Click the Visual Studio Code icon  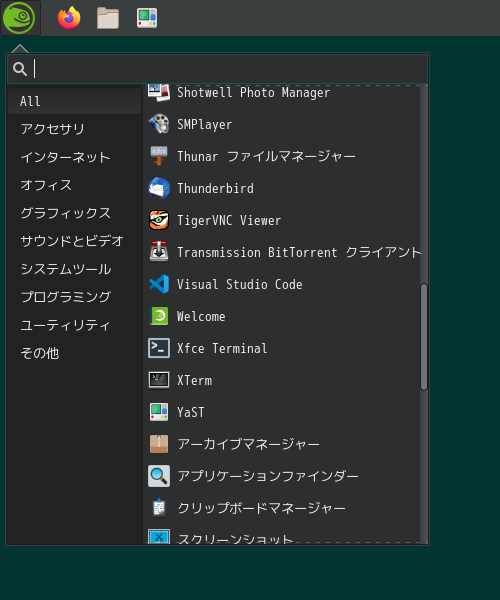(x=159, y=284)
